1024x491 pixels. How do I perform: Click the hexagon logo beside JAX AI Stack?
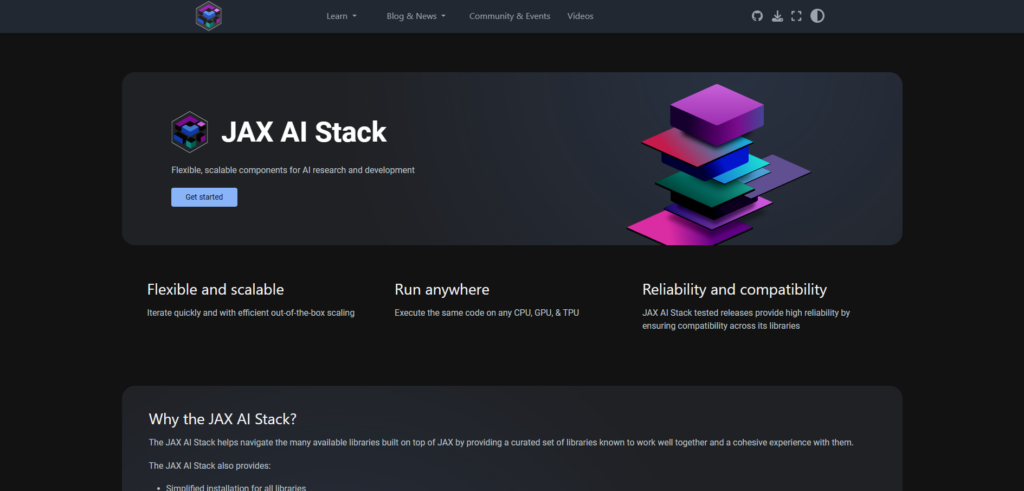coord(189,132)
